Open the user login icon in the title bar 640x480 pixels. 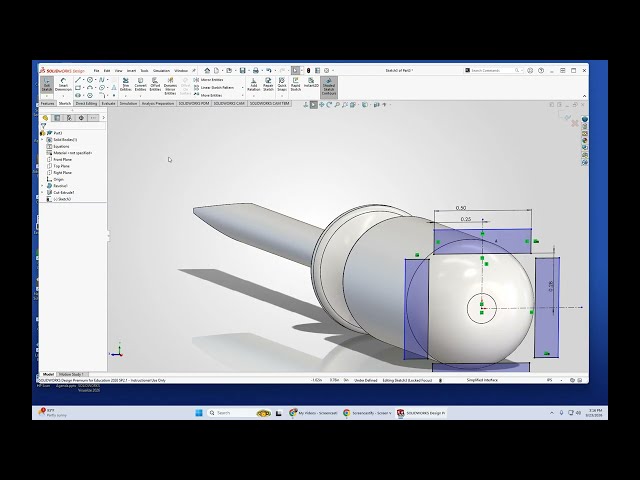[530, 70]
